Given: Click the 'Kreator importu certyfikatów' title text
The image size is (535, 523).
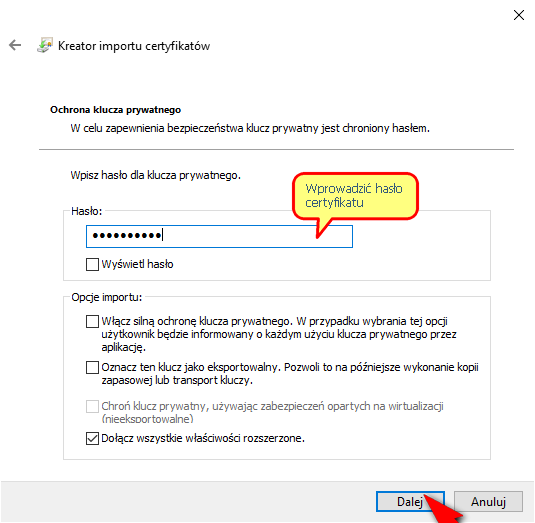Looking at the screenshot, I should click(x=134, y=46).
